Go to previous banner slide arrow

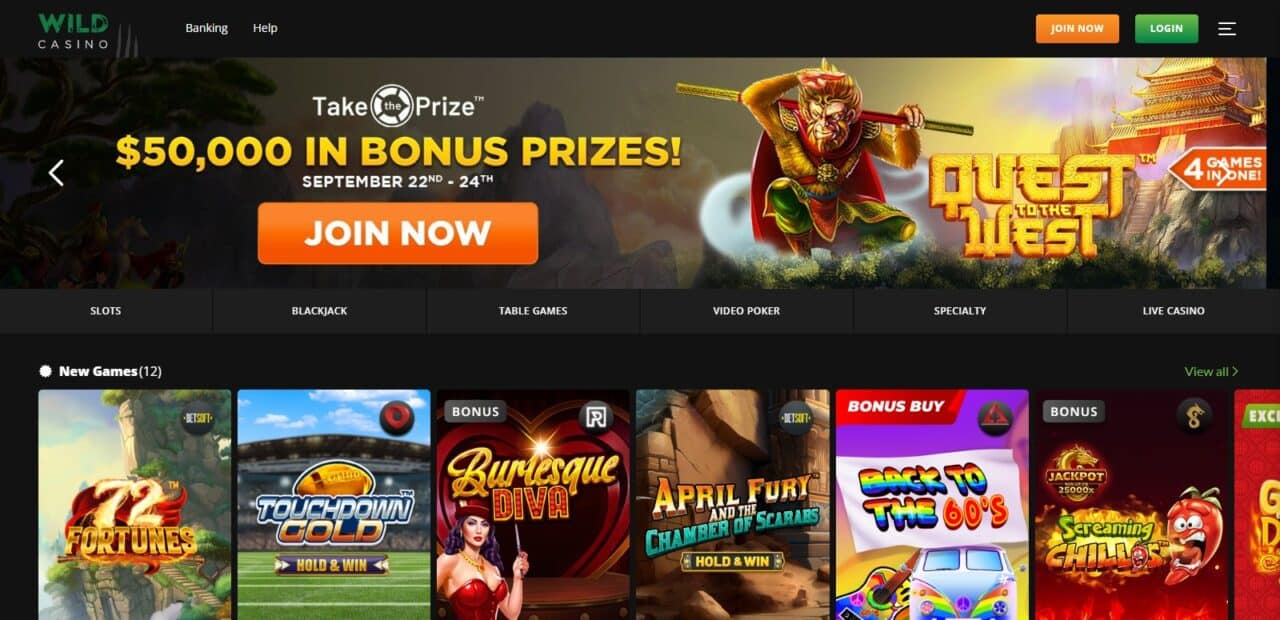click(56, 173)
